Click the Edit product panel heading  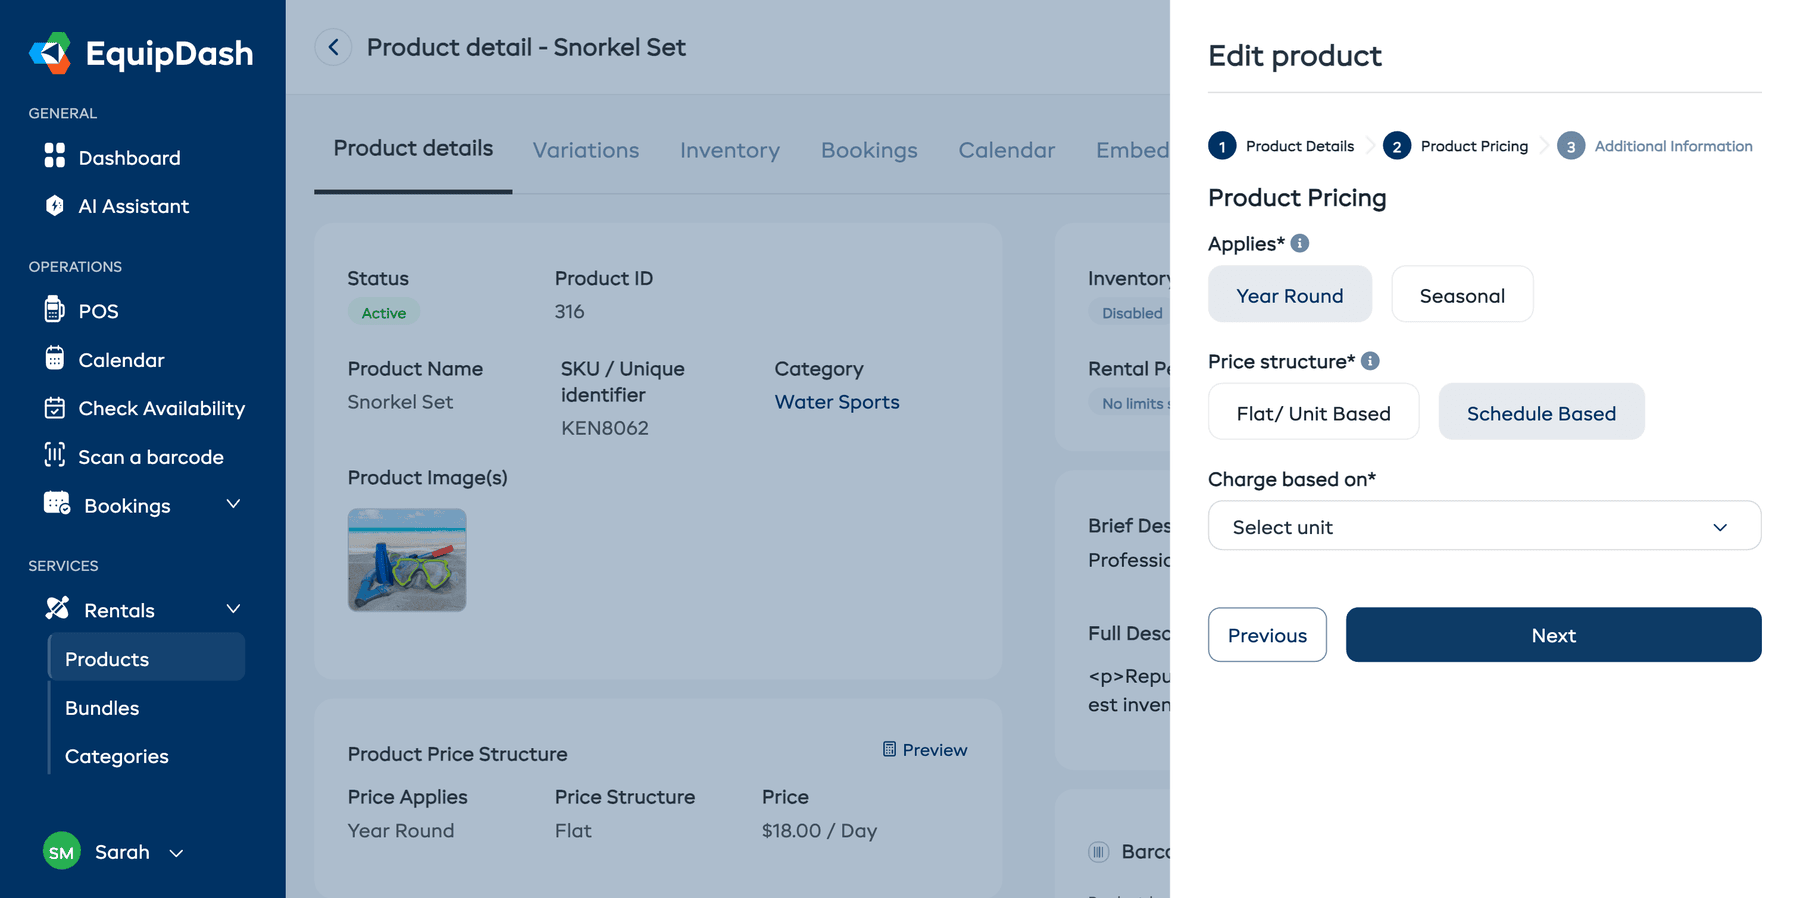point(1294,55)
